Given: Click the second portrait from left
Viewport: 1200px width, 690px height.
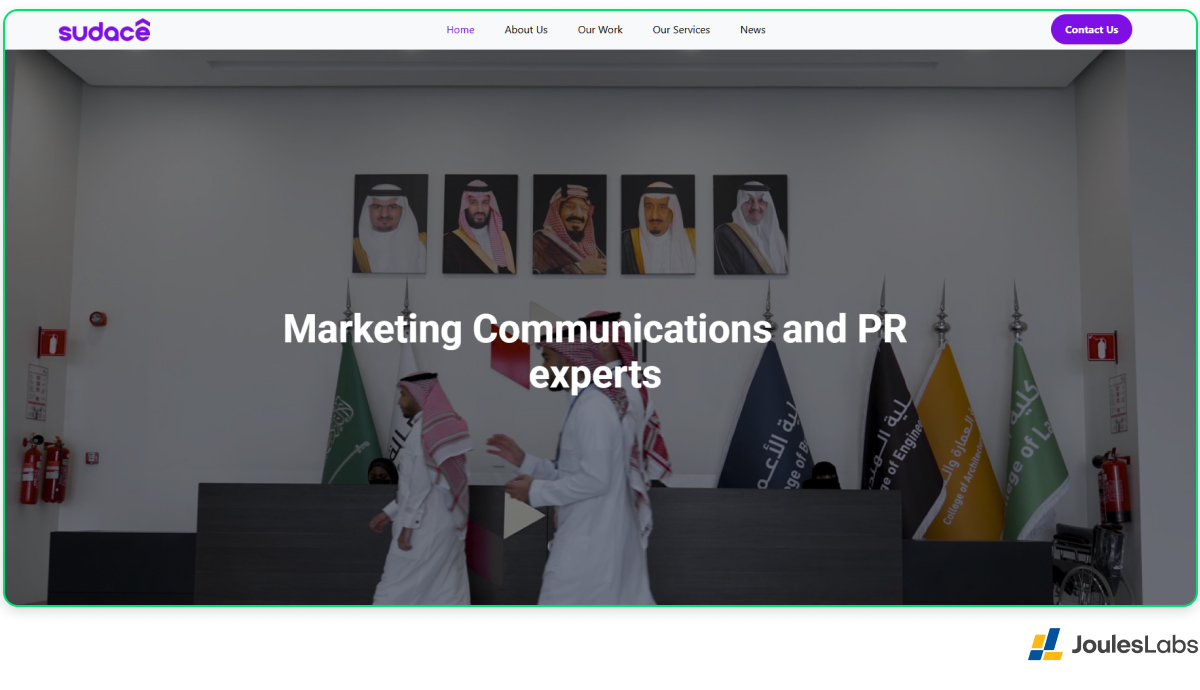Looking at the screenshot, I should 480,224.
